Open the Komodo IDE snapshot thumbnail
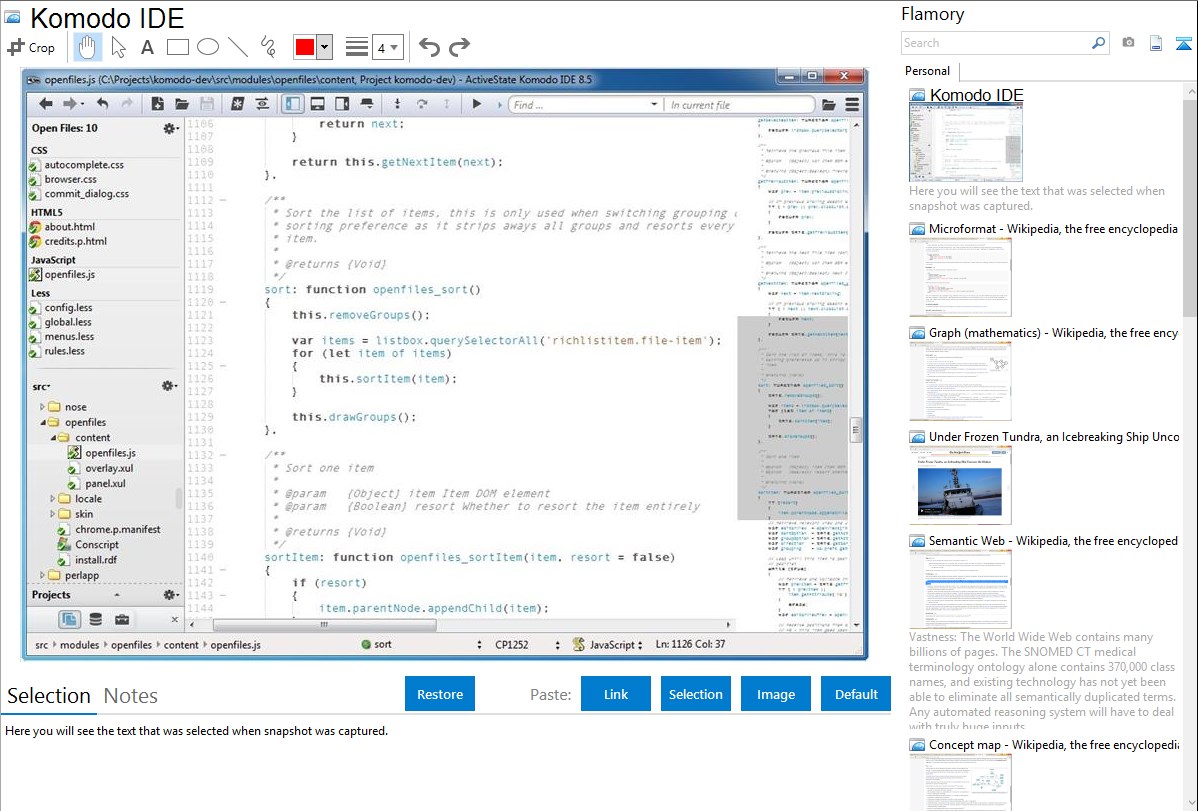The image size is (1198, 811). pyautogui.click(x=966, y=143)
